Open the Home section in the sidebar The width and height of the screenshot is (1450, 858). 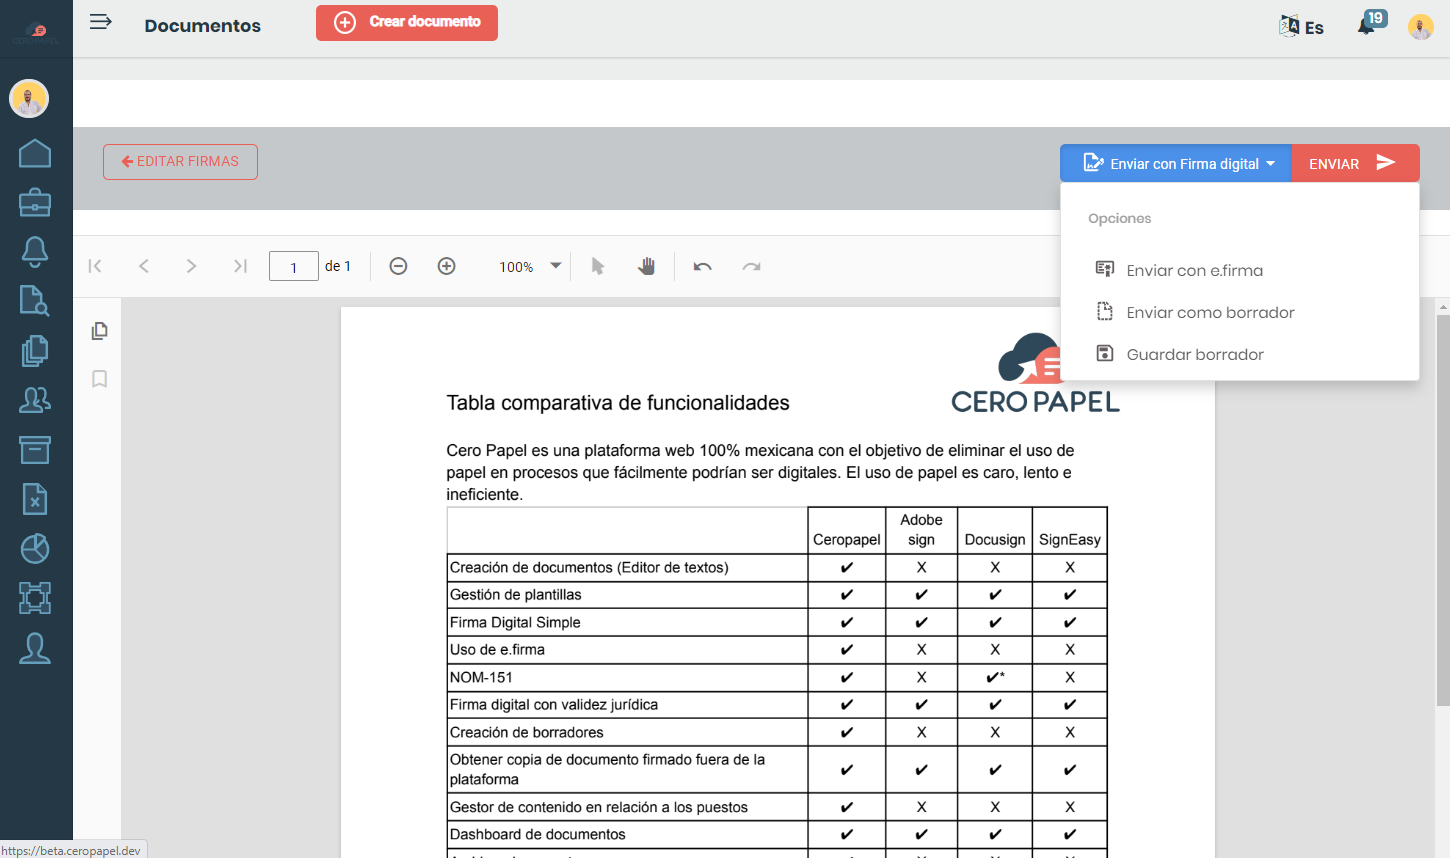pos(34,152)
